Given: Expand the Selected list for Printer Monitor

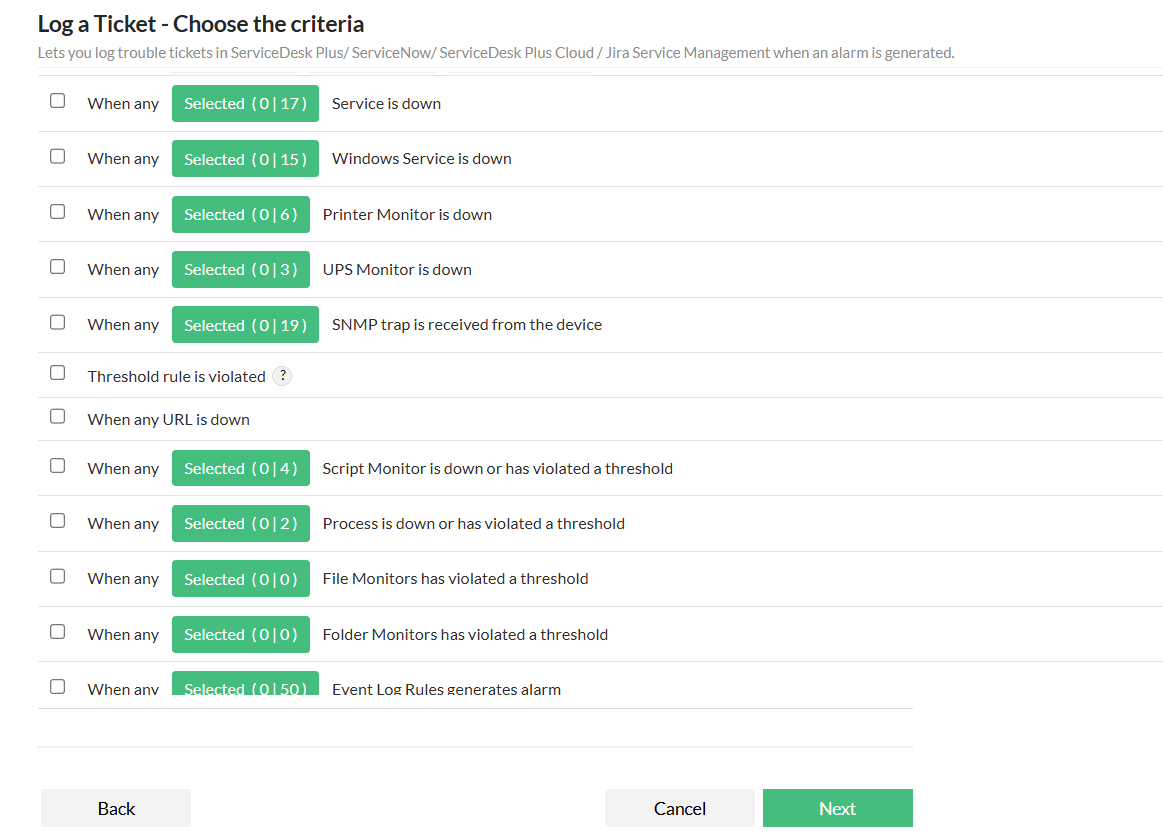Looking at the screenshot, I should pyautogui.click(x=240, y=214).
